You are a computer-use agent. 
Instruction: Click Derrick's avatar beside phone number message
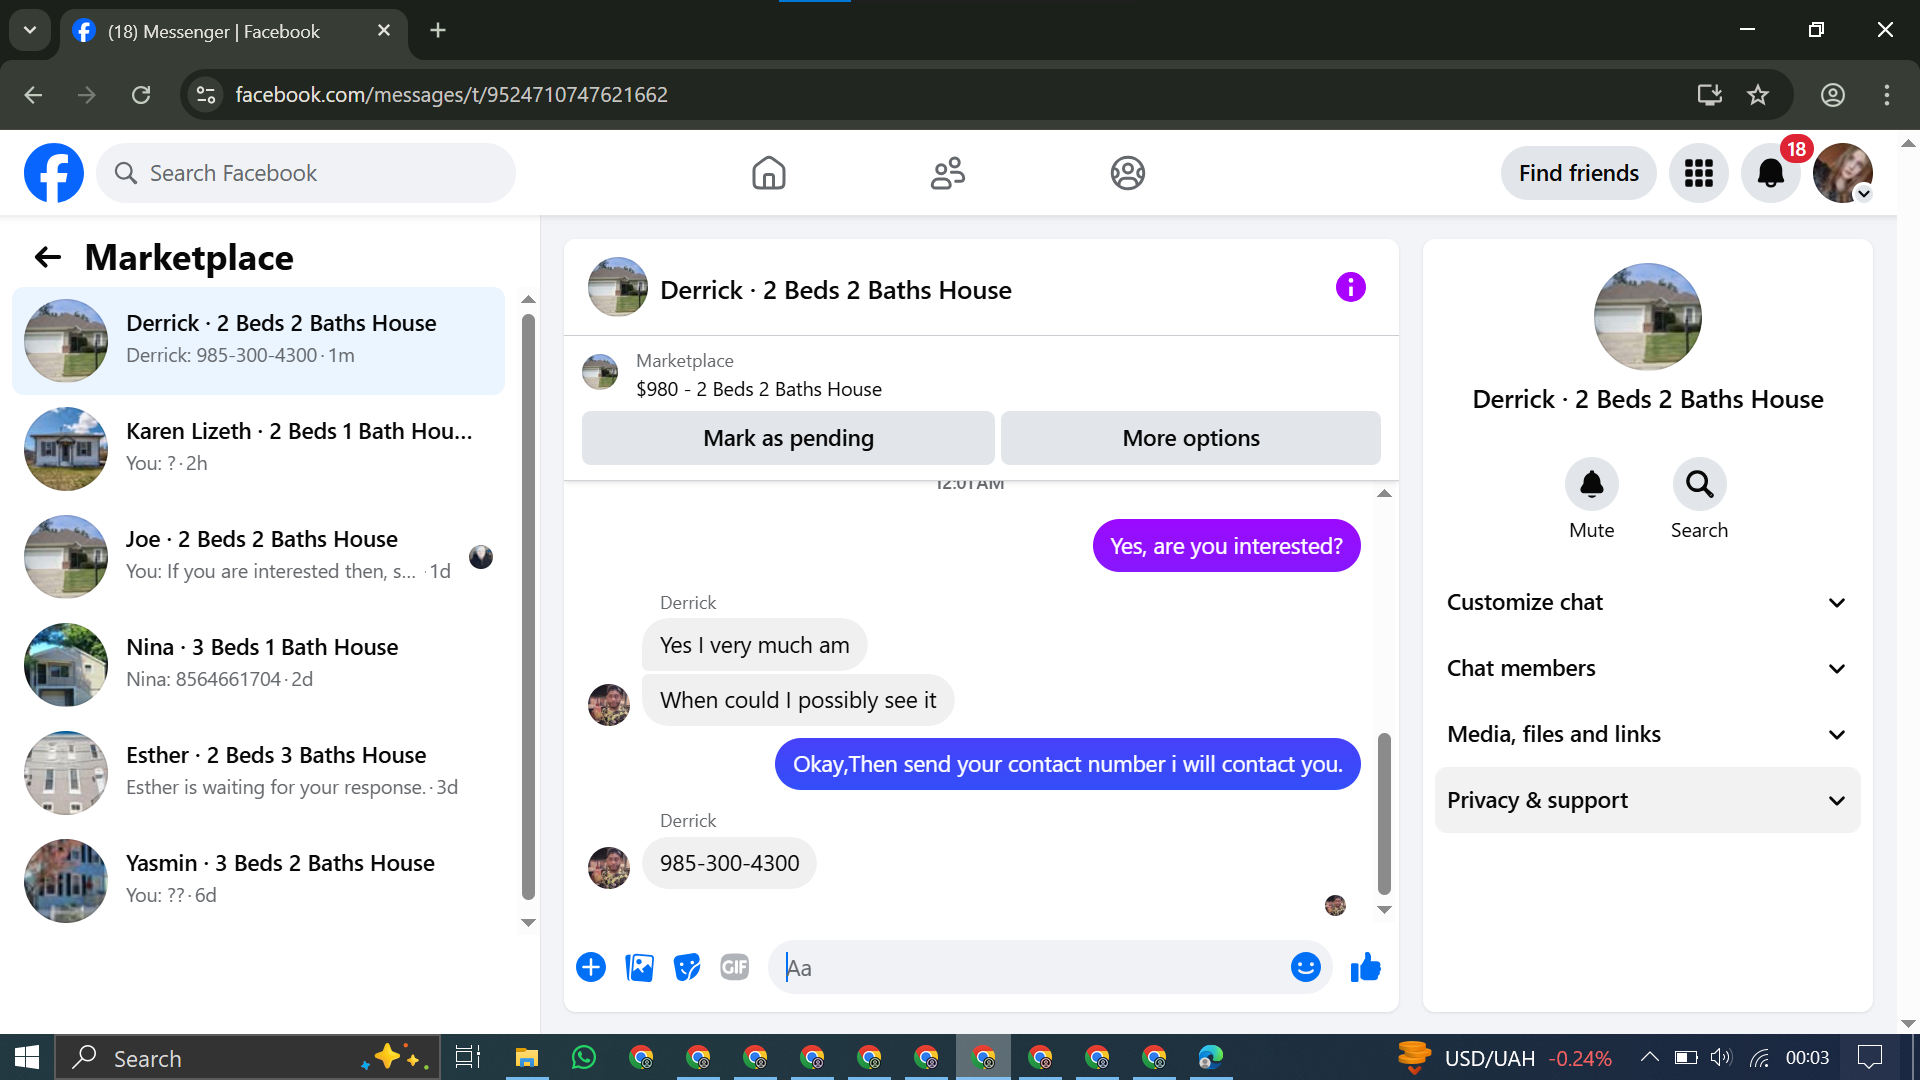608,867
